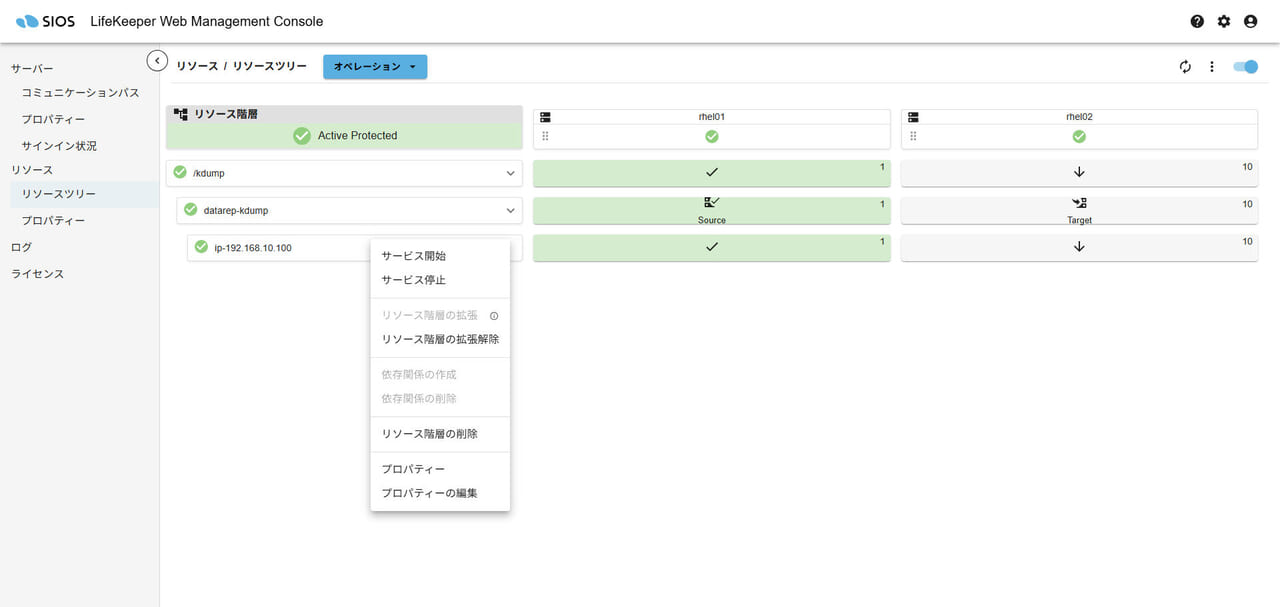Expand the /kdump resource chevron
The width and height of the screenshot is (1280, 607).
point(510,173)
